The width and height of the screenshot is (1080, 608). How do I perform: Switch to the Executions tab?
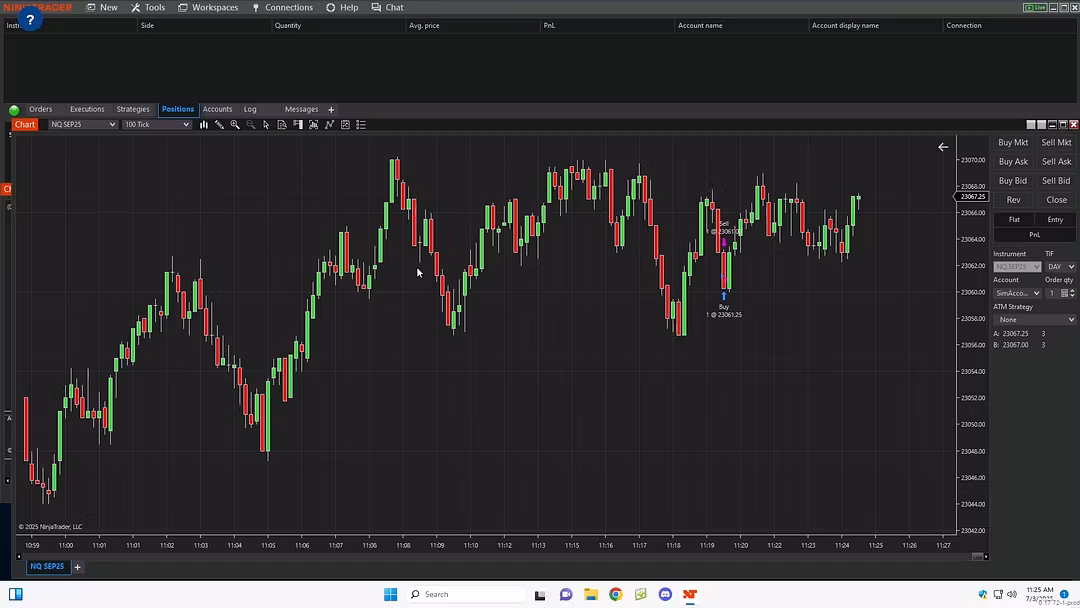click(x=87, y=109)
